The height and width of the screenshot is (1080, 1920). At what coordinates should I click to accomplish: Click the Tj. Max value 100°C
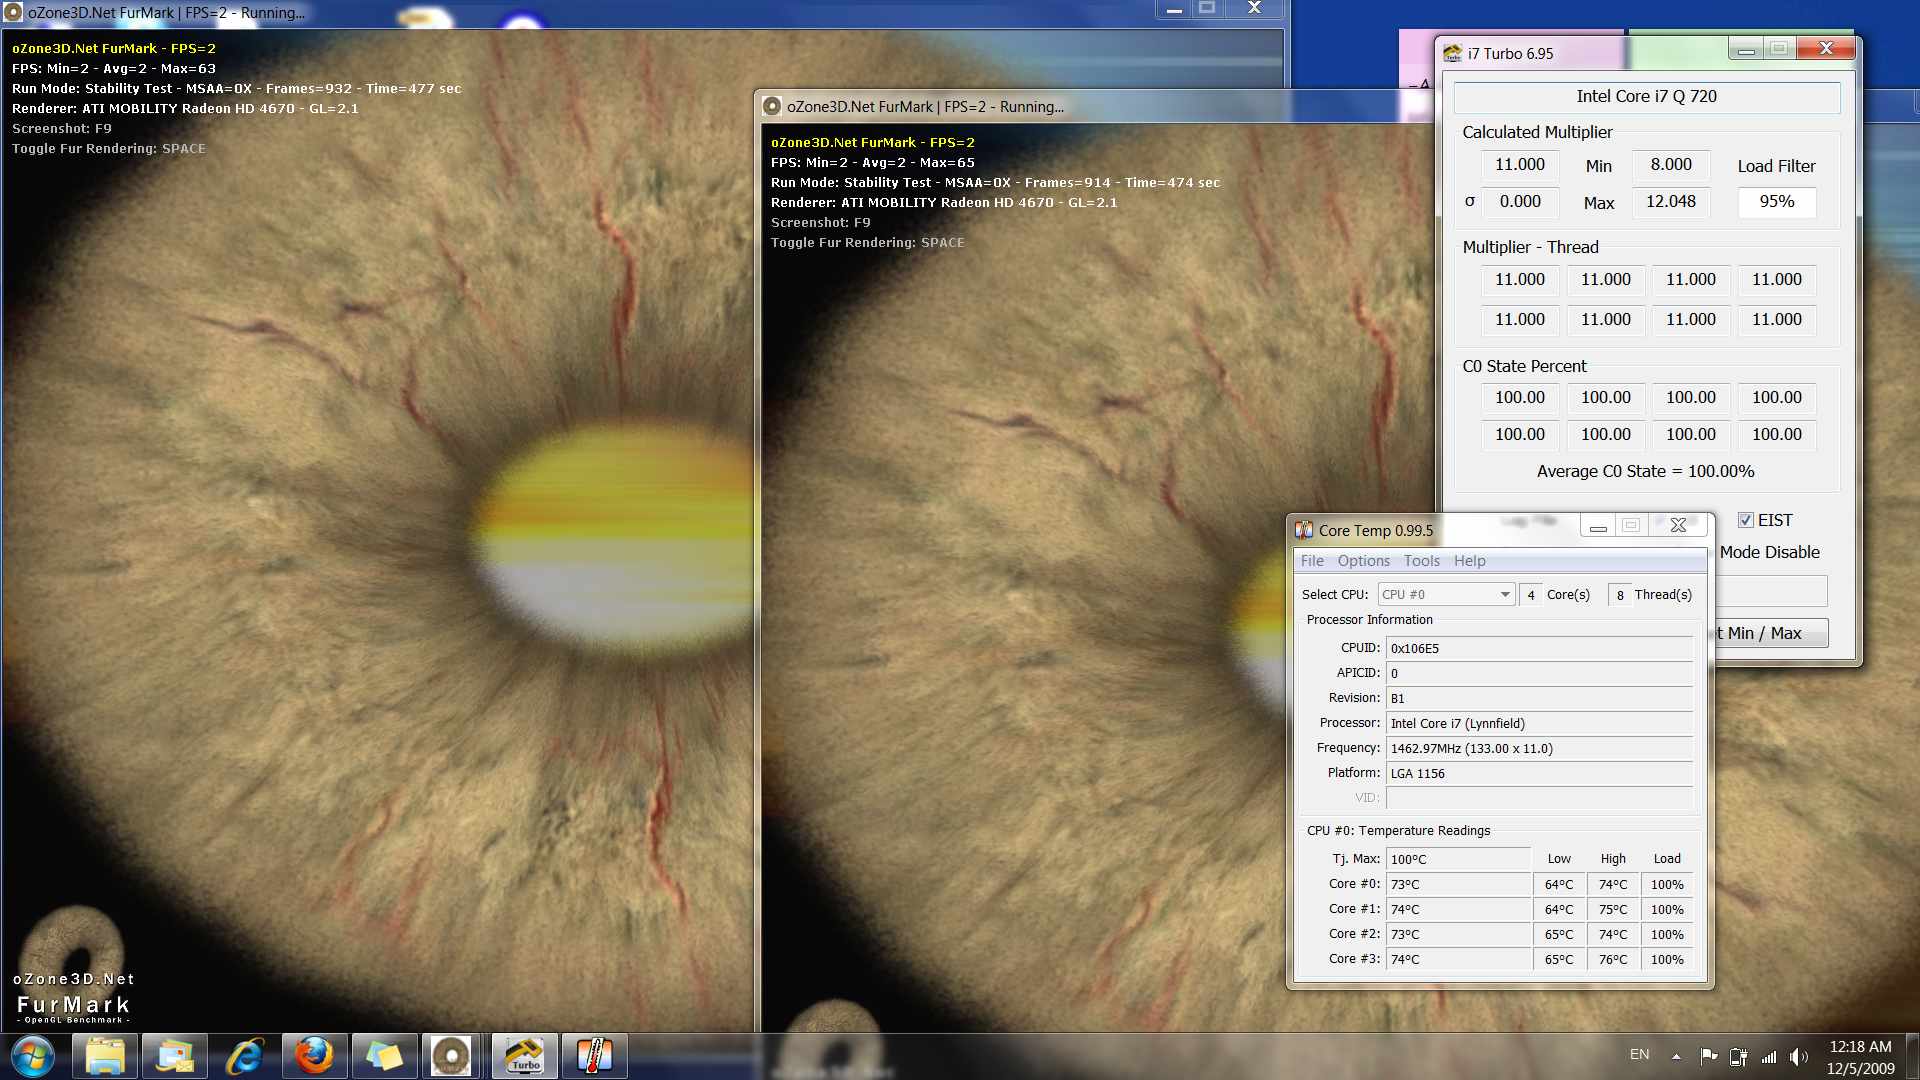tap(1458, 859)
